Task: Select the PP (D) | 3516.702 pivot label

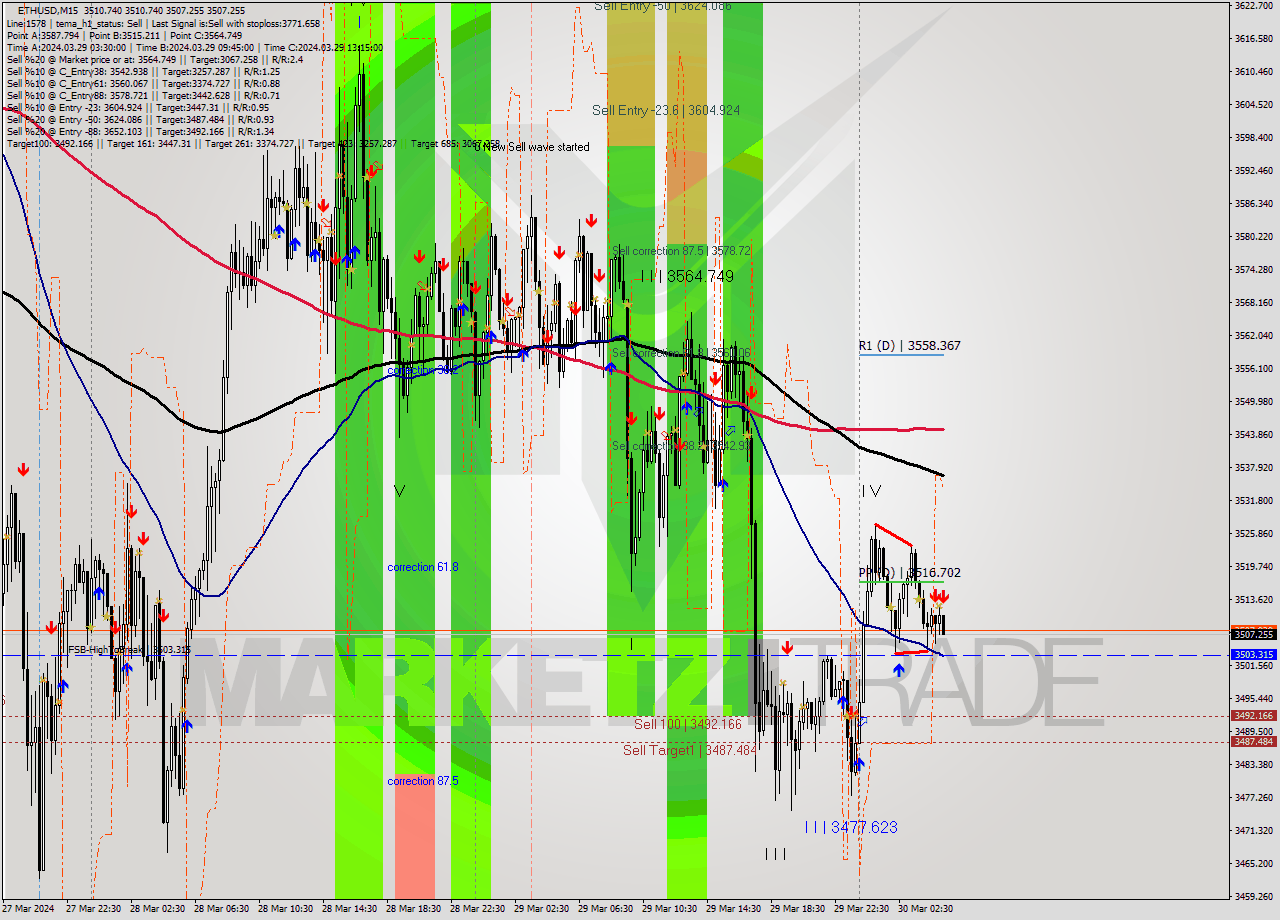Action: point(909,573)
